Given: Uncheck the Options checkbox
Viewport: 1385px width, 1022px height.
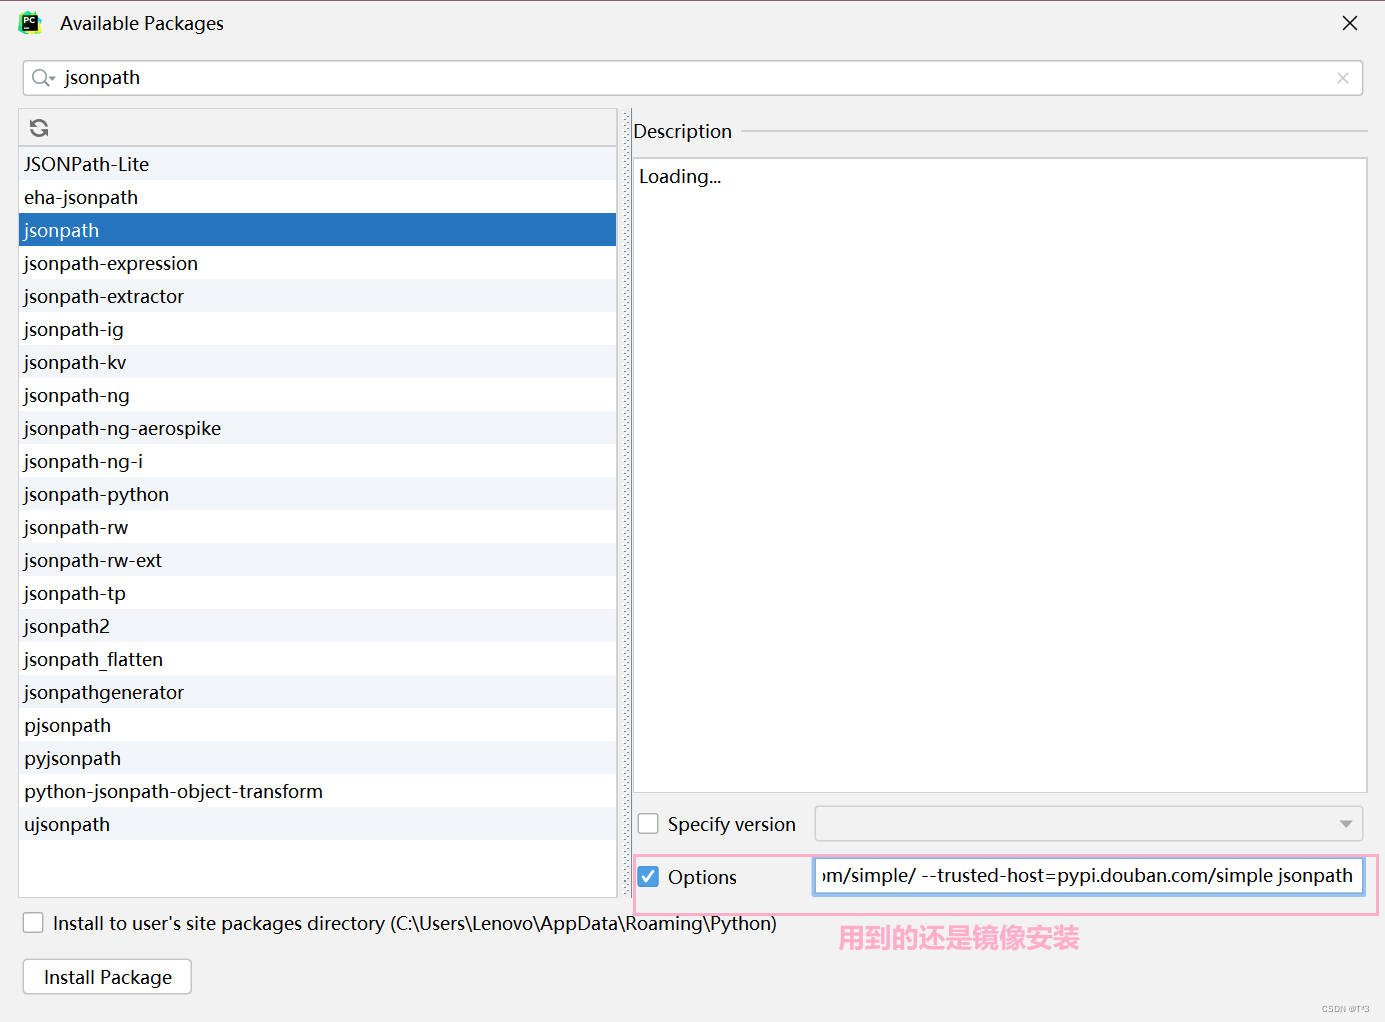Looking at the screenshot, I should coord(648,877).
